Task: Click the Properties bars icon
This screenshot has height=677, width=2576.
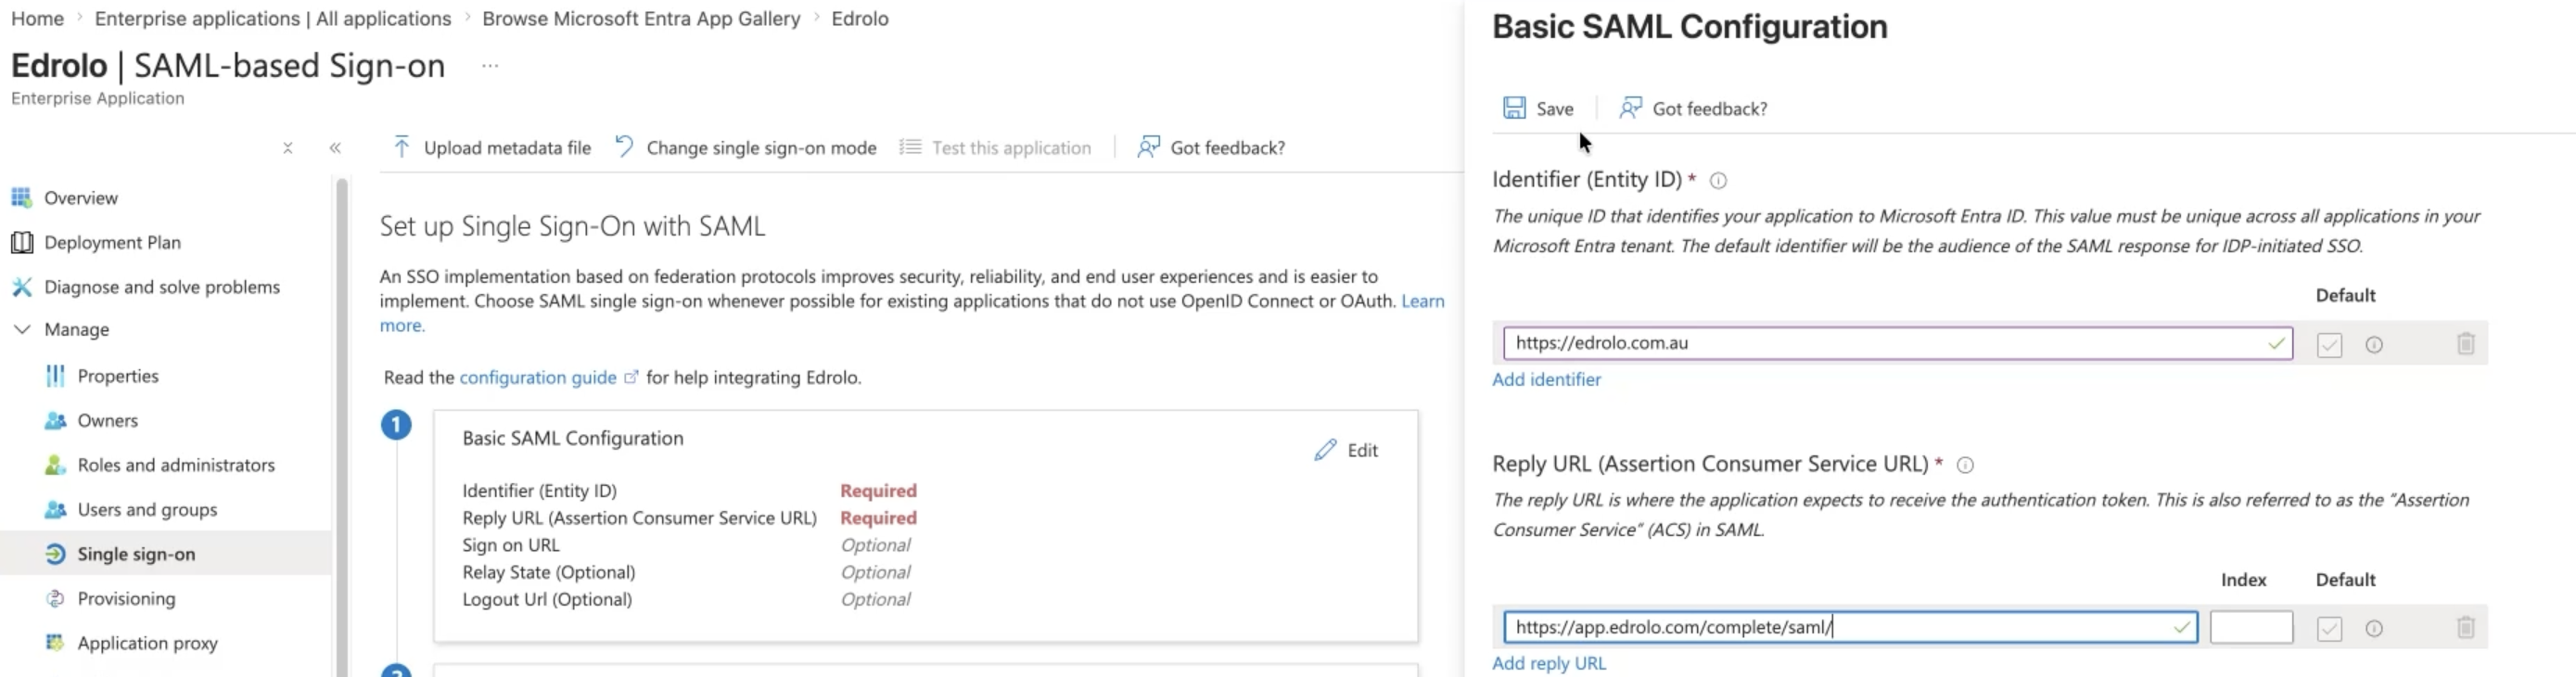Action: tap(55, 376)
